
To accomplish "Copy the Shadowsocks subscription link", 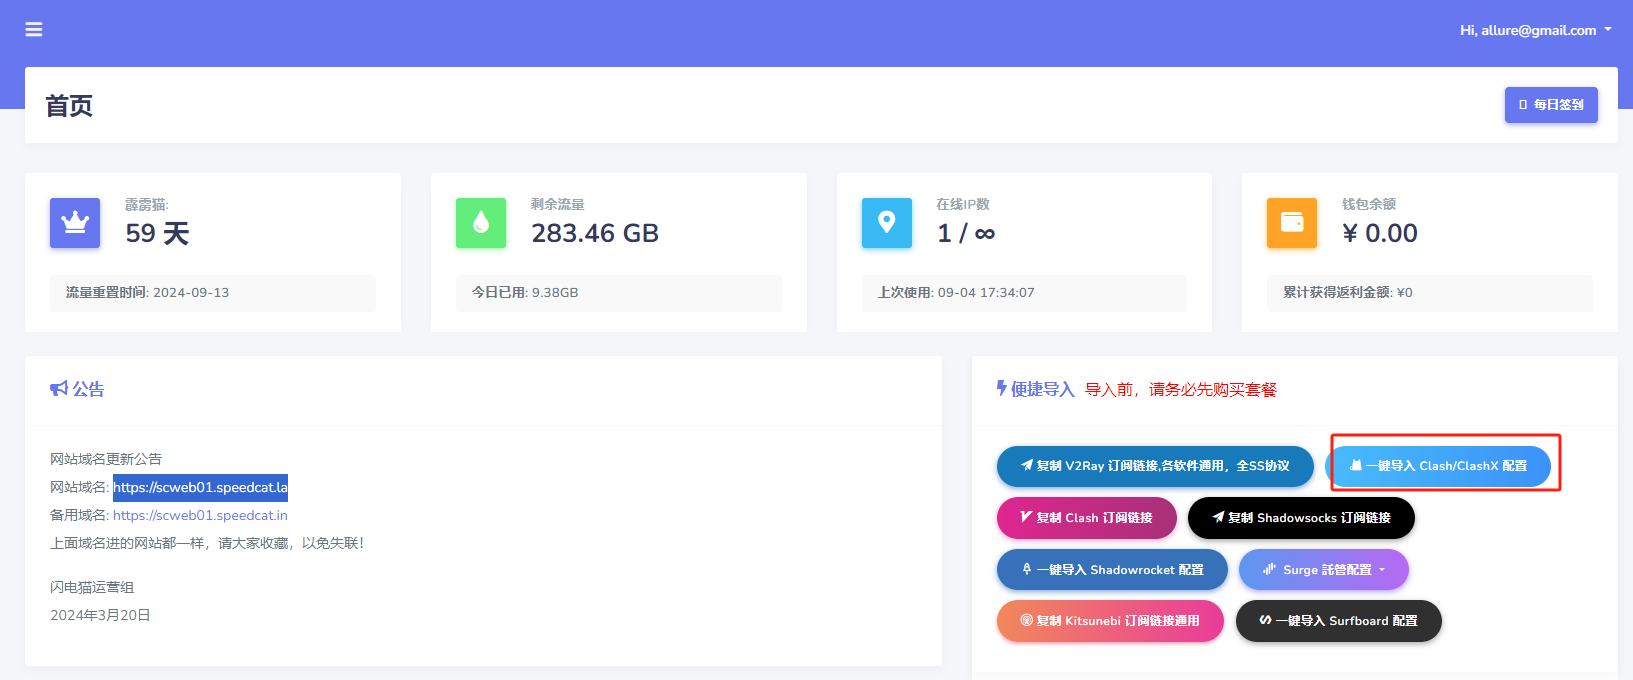I will coord(1300,518).
